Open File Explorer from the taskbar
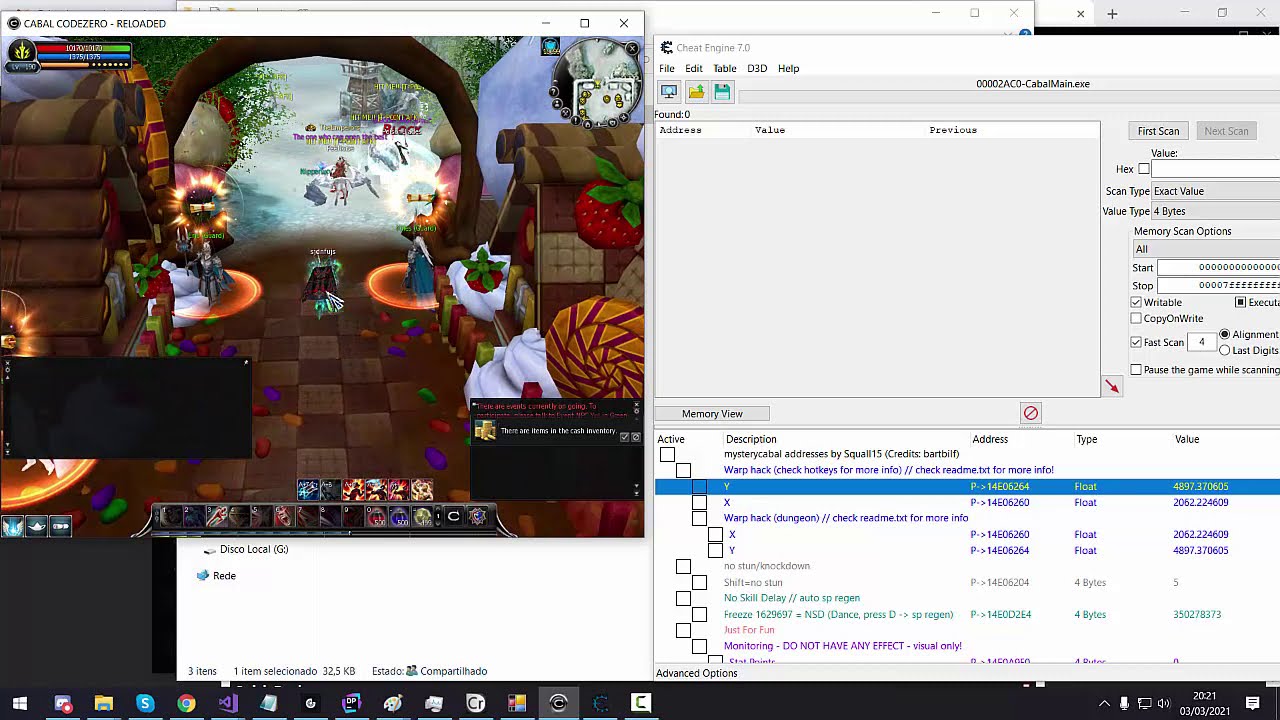1280x720 pixels. tap(104, 704)
